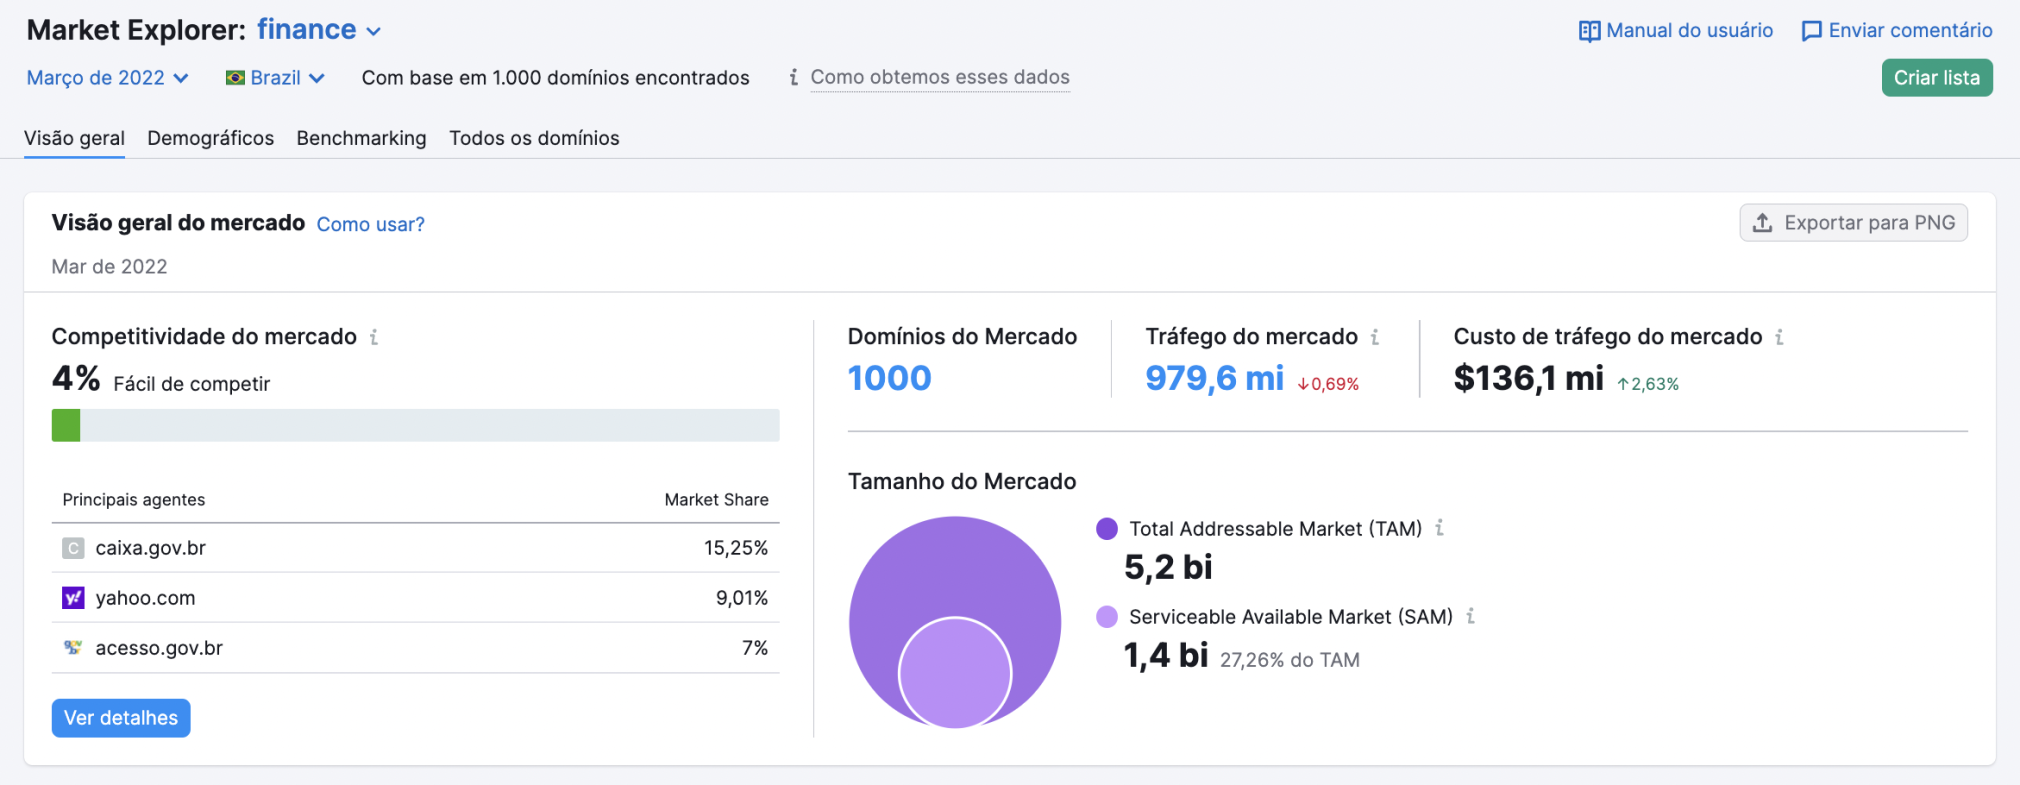Open the Março de 2022 date selector

(x=108, y=78)
